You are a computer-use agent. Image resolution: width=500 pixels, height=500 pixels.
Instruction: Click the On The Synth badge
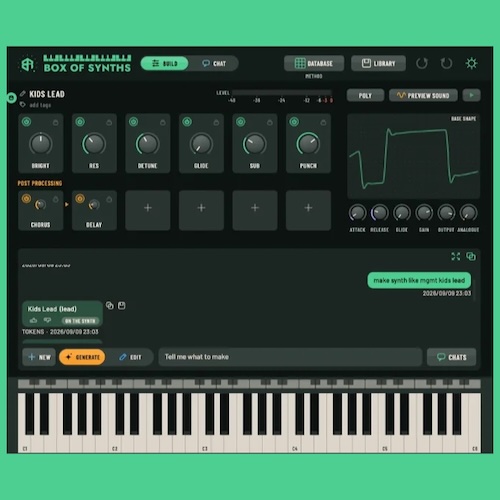(x=80, y=321)
